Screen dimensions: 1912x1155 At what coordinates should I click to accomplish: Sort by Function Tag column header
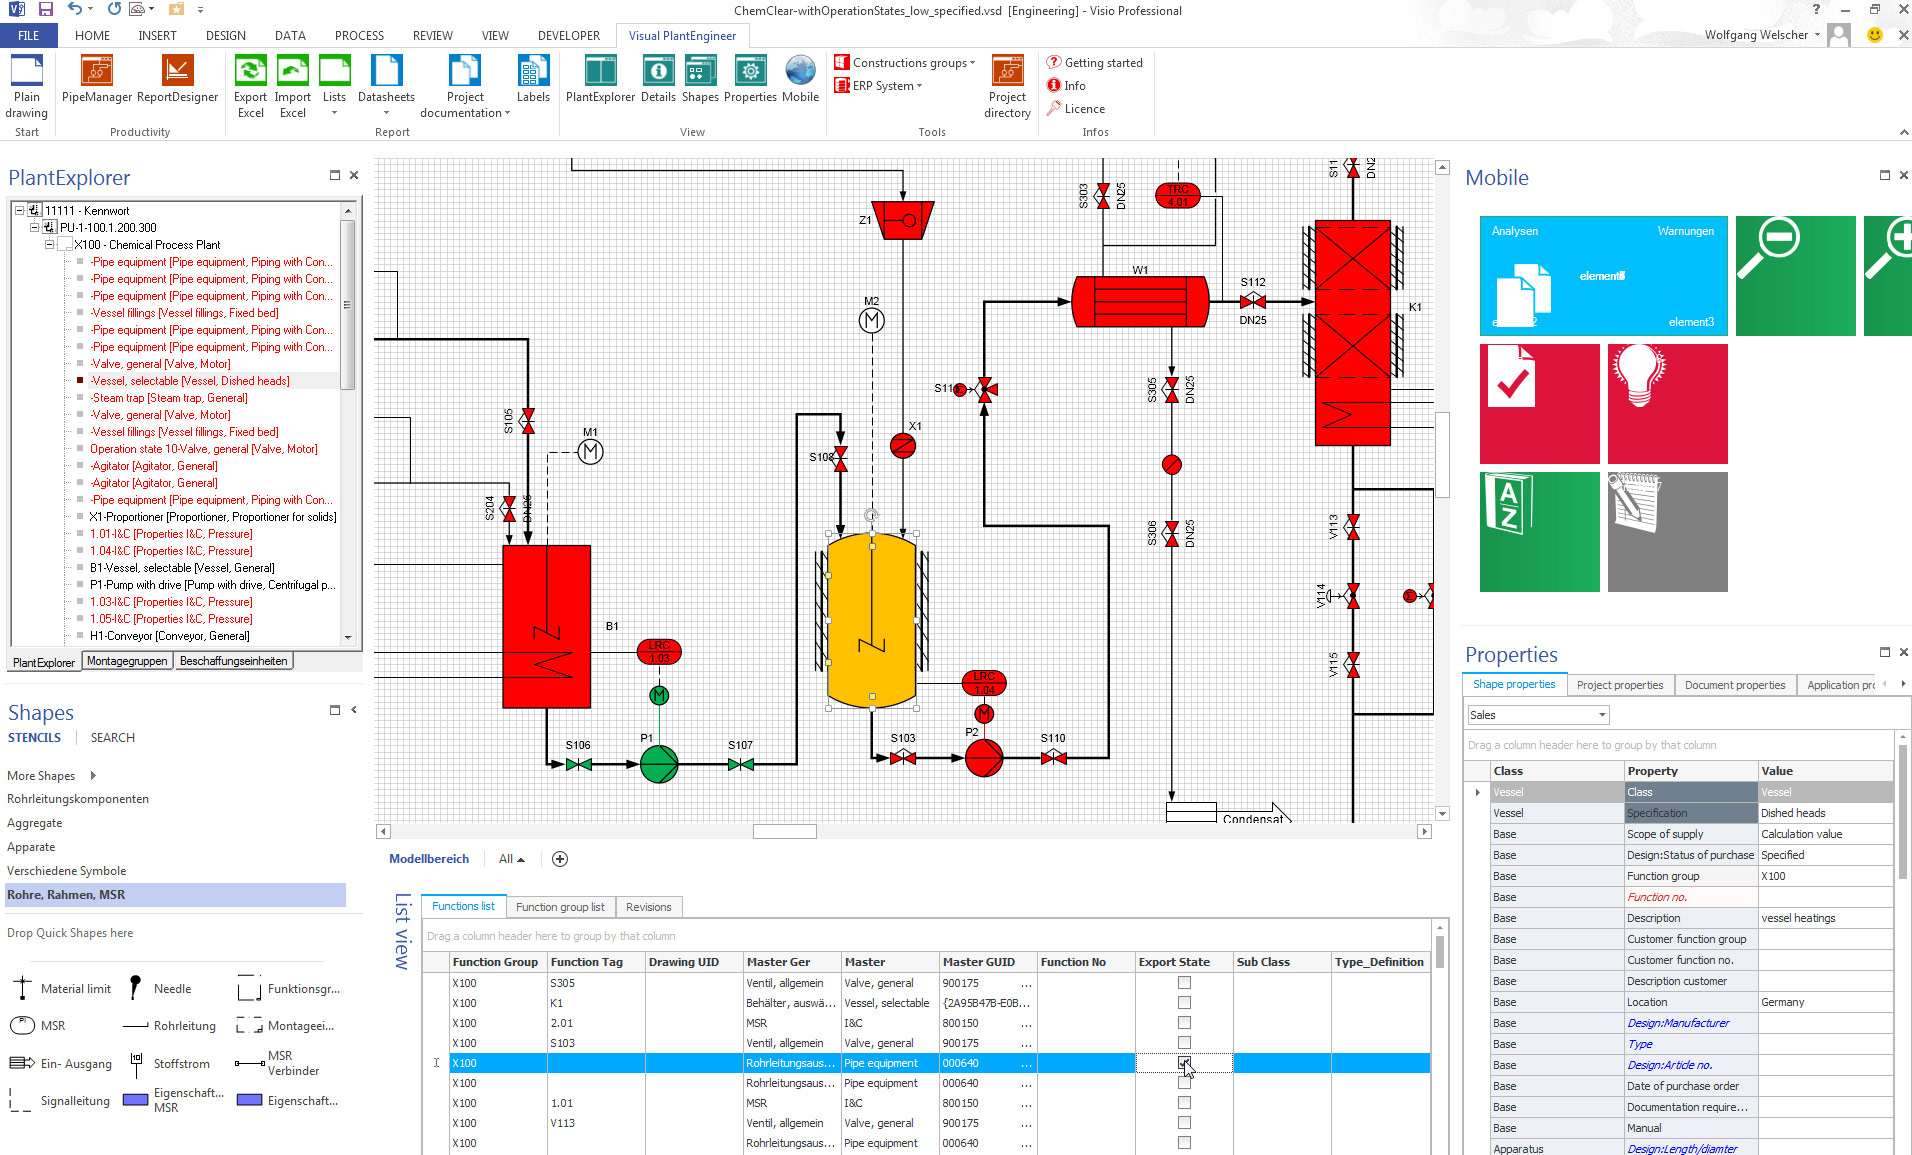[595, 962]
